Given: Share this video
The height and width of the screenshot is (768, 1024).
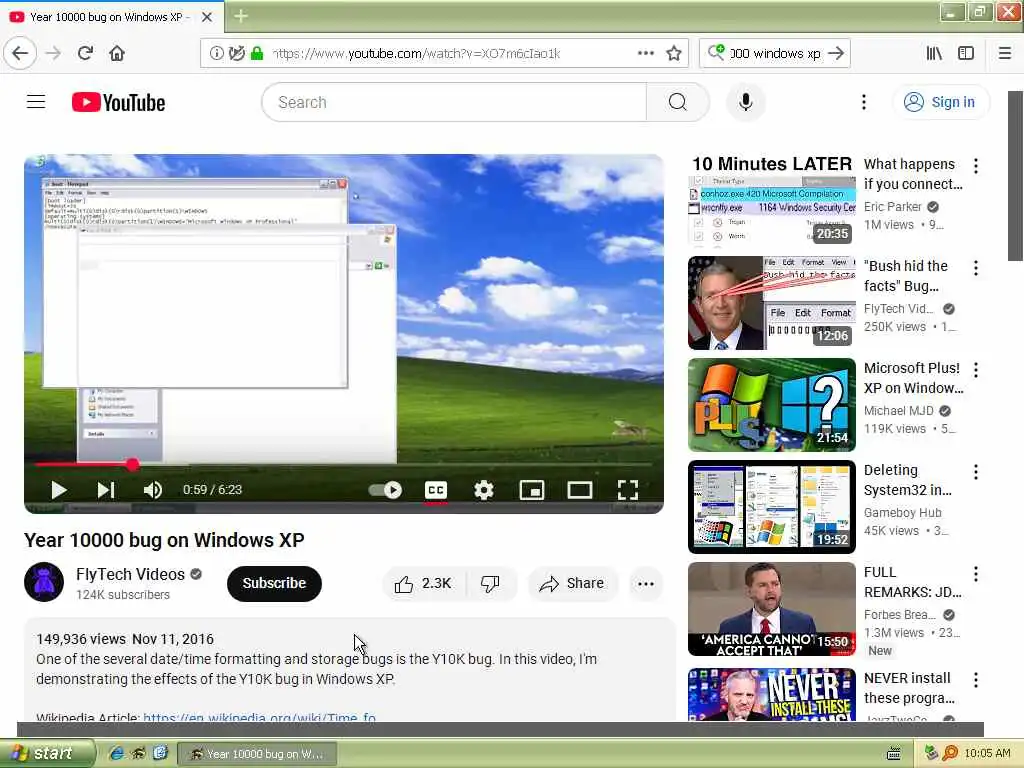Looking at the screenshot, I should point(572,583).
